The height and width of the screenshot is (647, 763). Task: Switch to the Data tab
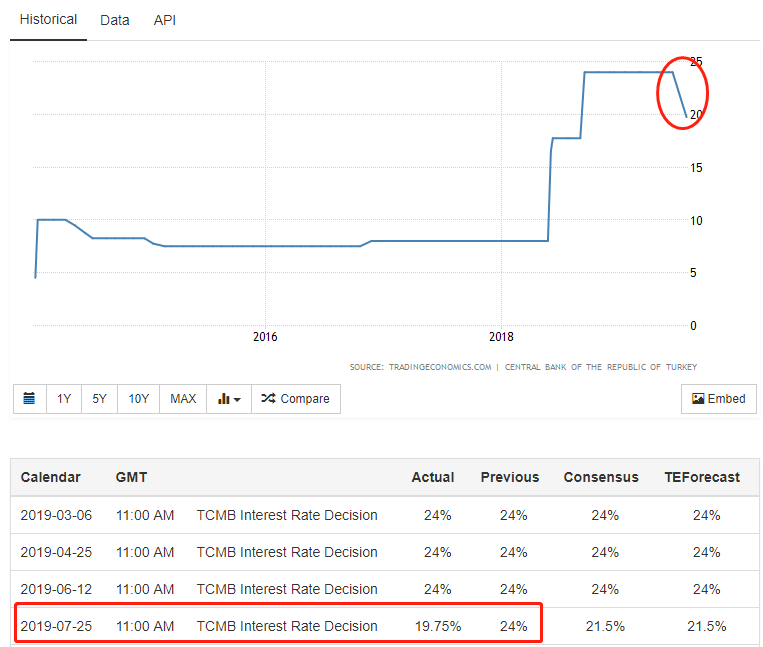(x=115, y=20)
